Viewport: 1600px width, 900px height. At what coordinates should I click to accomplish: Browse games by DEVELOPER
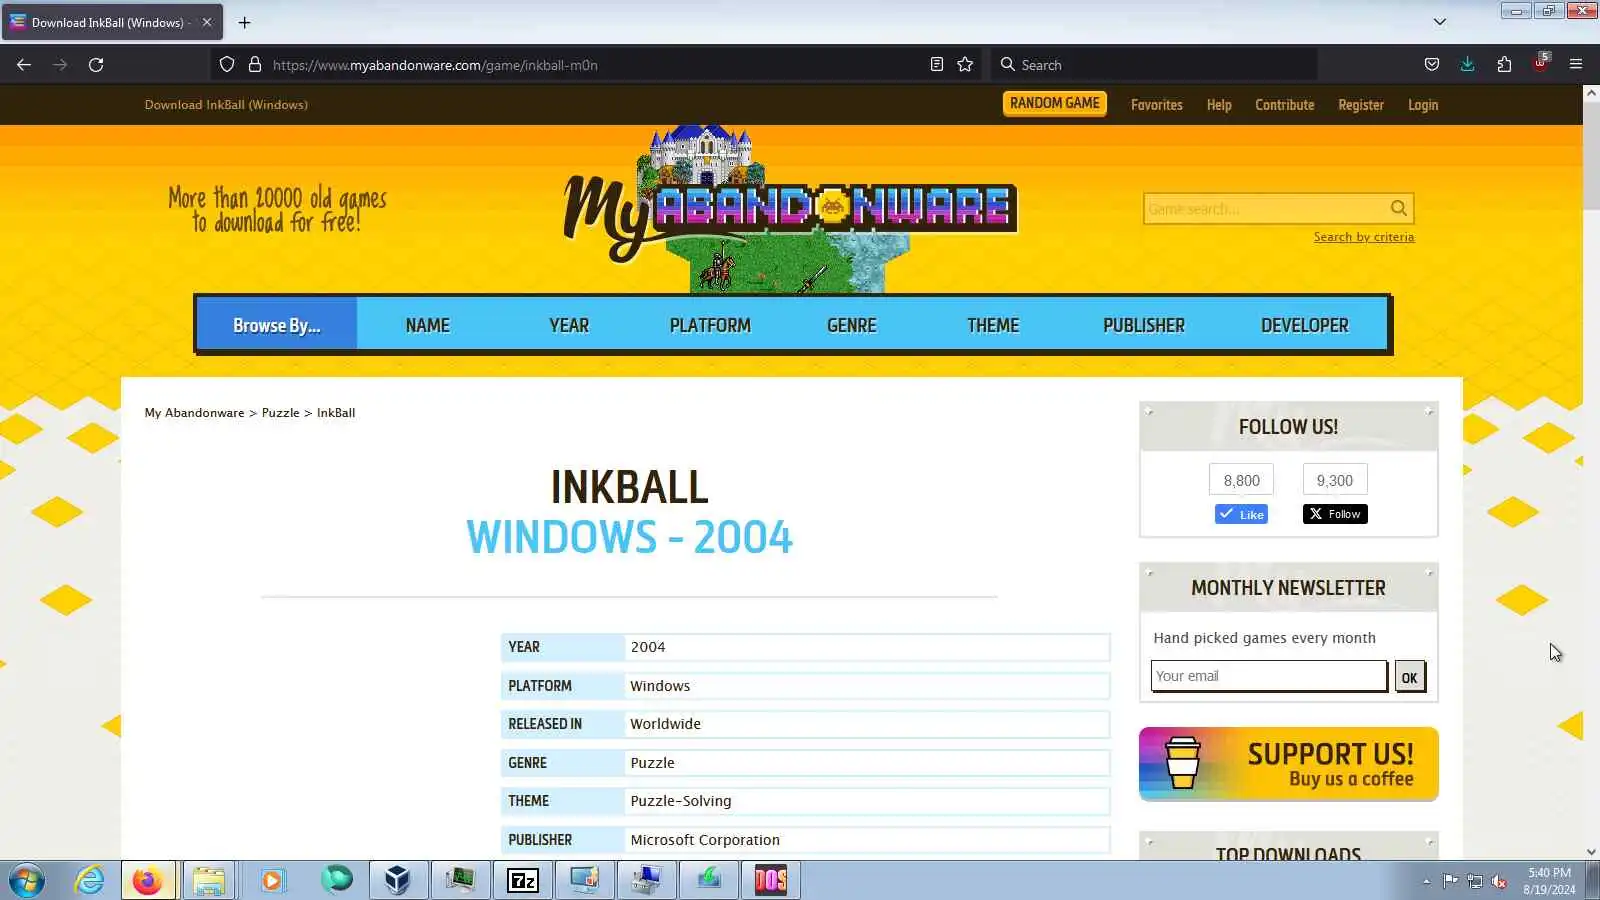(1305, 325)
